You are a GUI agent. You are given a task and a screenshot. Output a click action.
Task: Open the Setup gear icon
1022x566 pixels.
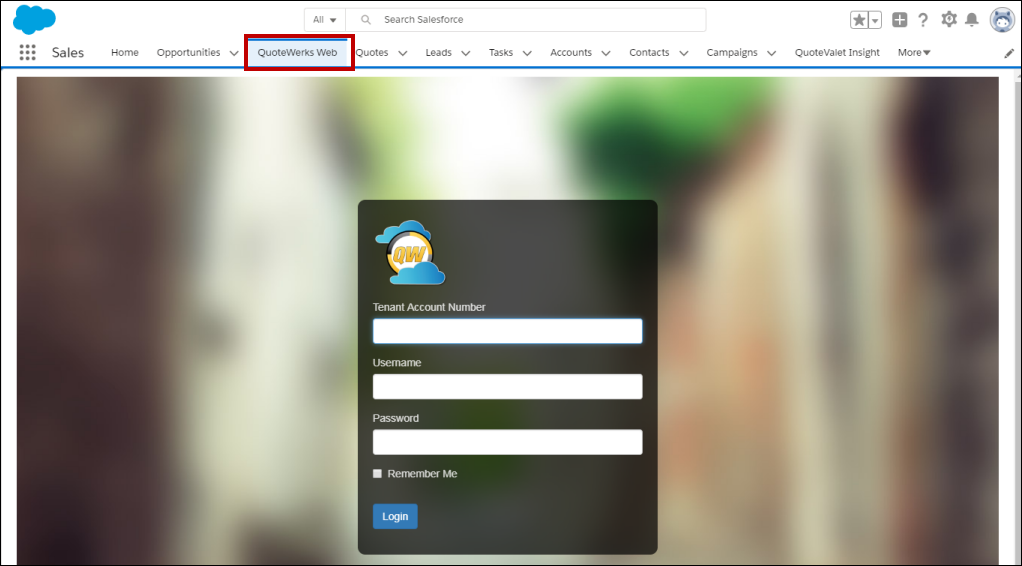tap(949, 20)
